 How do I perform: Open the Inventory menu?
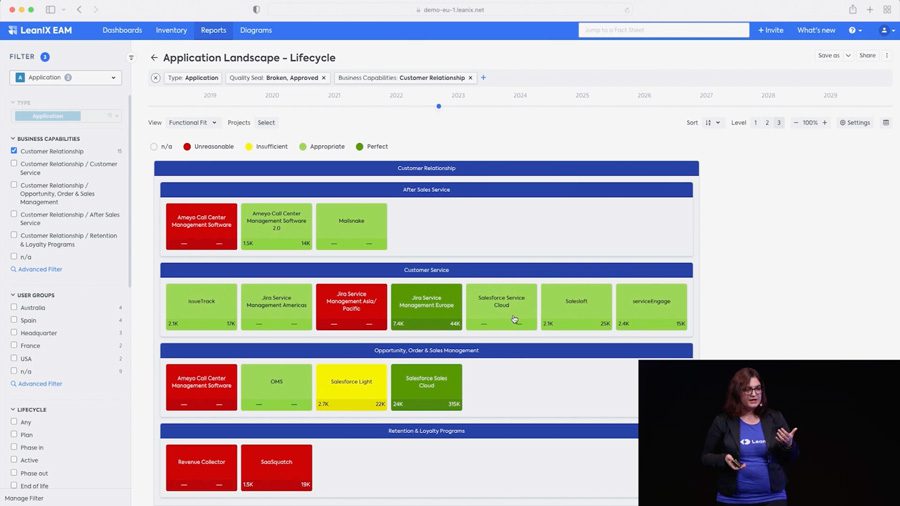coord(171,30)
